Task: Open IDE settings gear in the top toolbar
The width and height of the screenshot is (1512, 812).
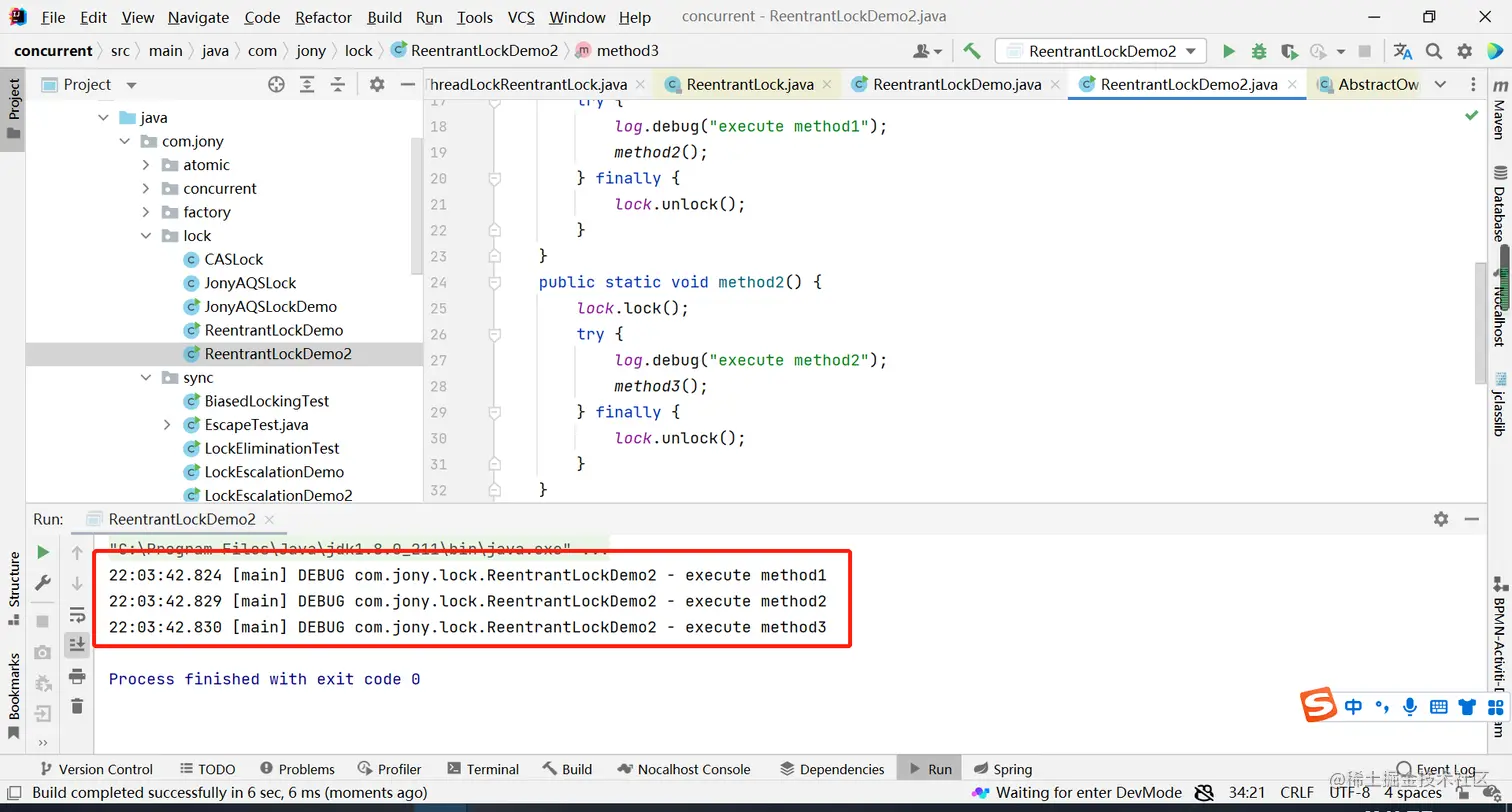Action: (1465, 51)
